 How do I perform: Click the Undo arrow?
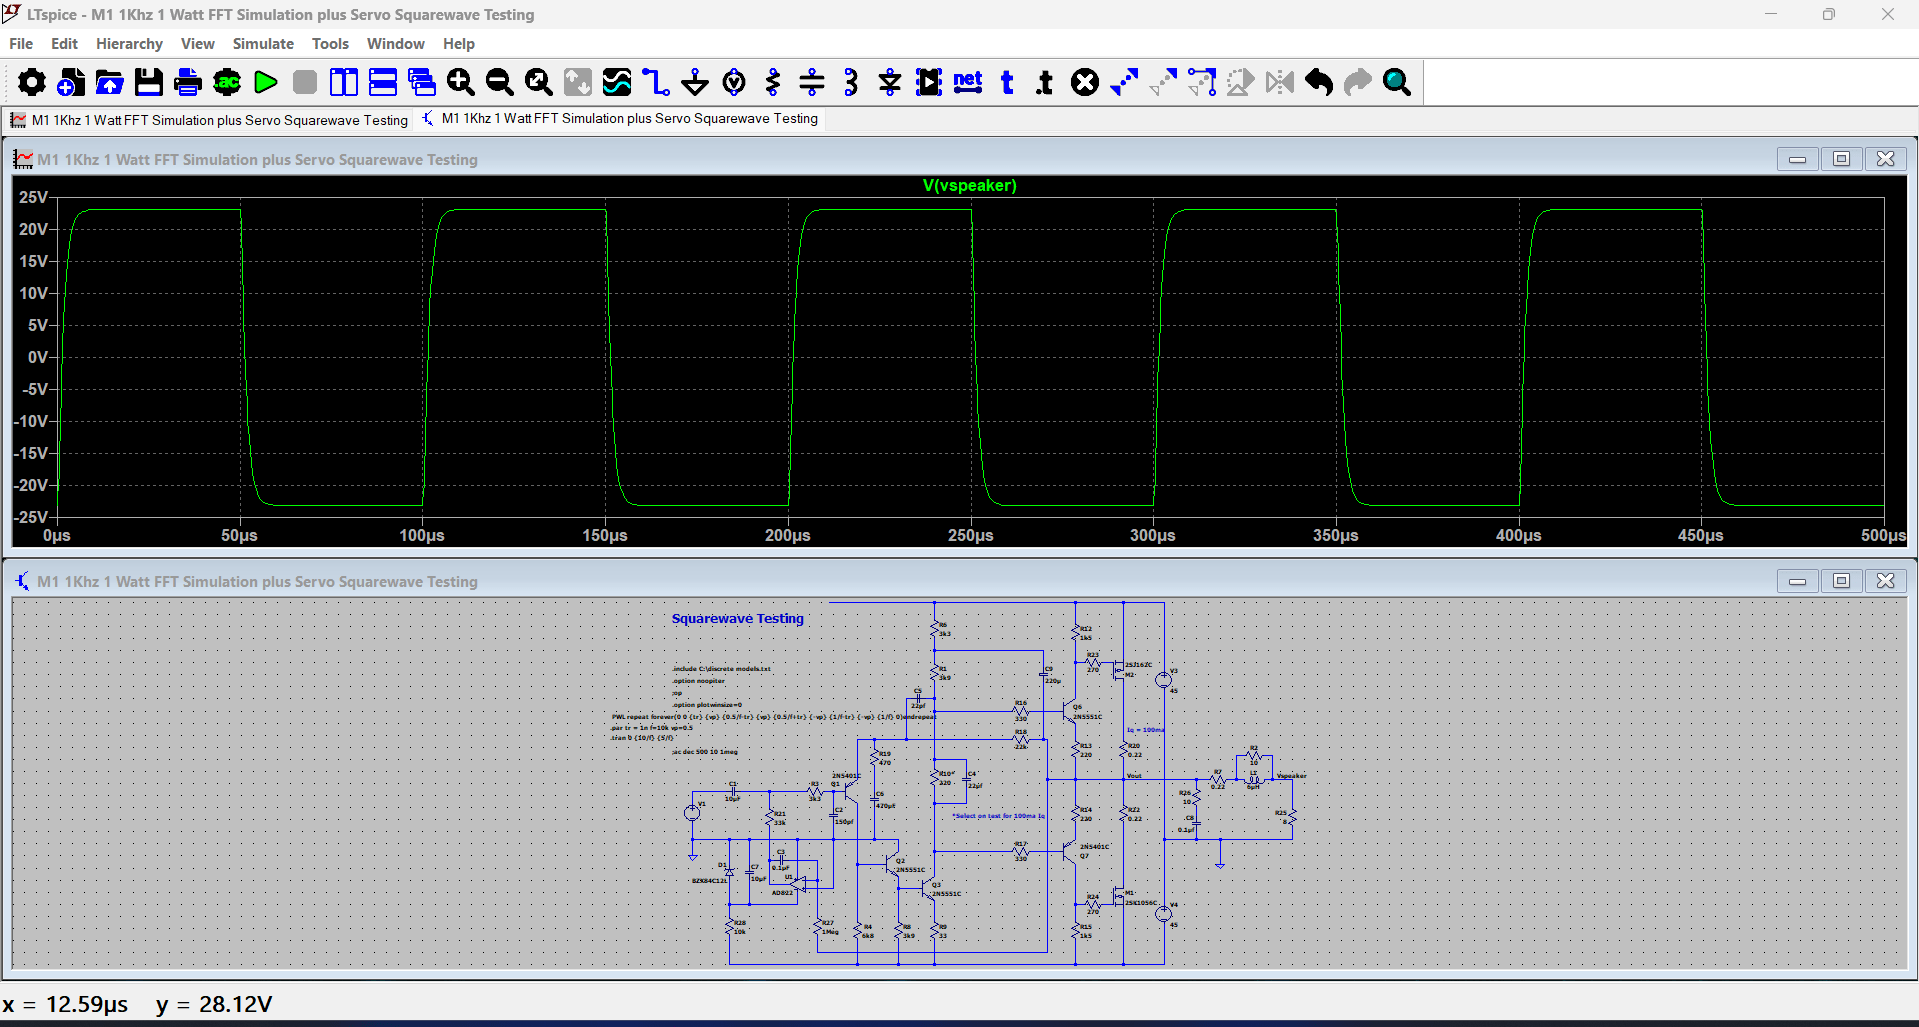[x=1319, y=82]
